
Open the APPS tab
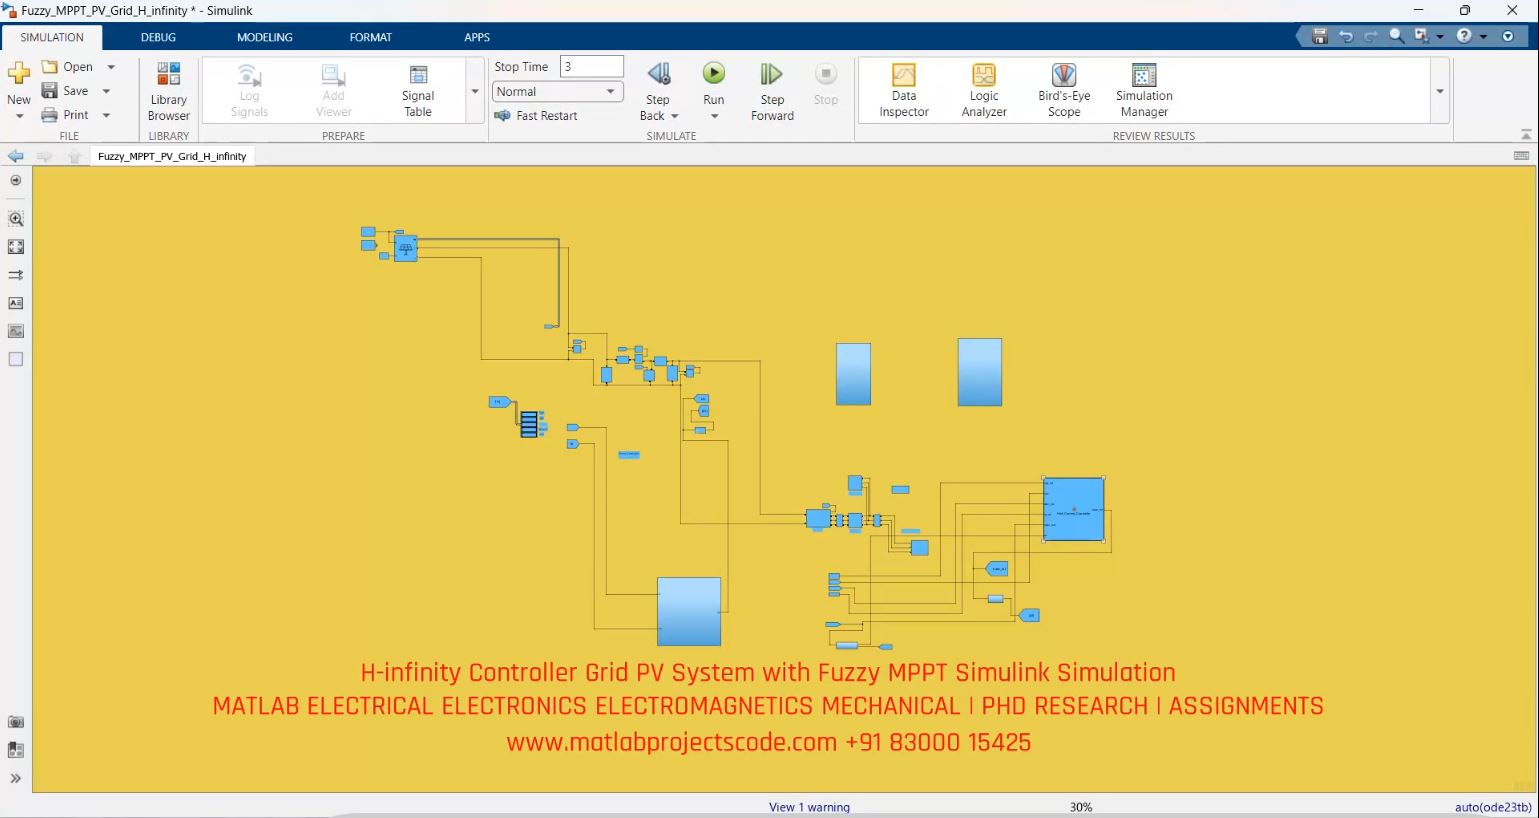(x=477, y=37)
